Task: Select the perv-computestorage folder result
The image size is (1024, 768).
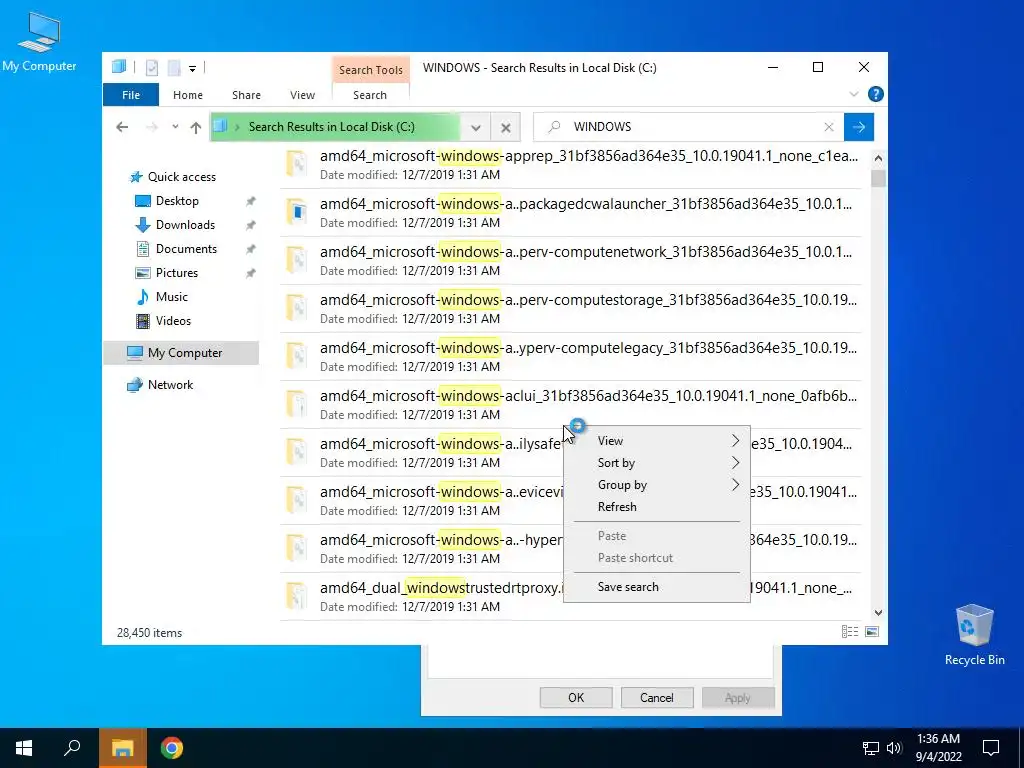Action: click(570, 308)
